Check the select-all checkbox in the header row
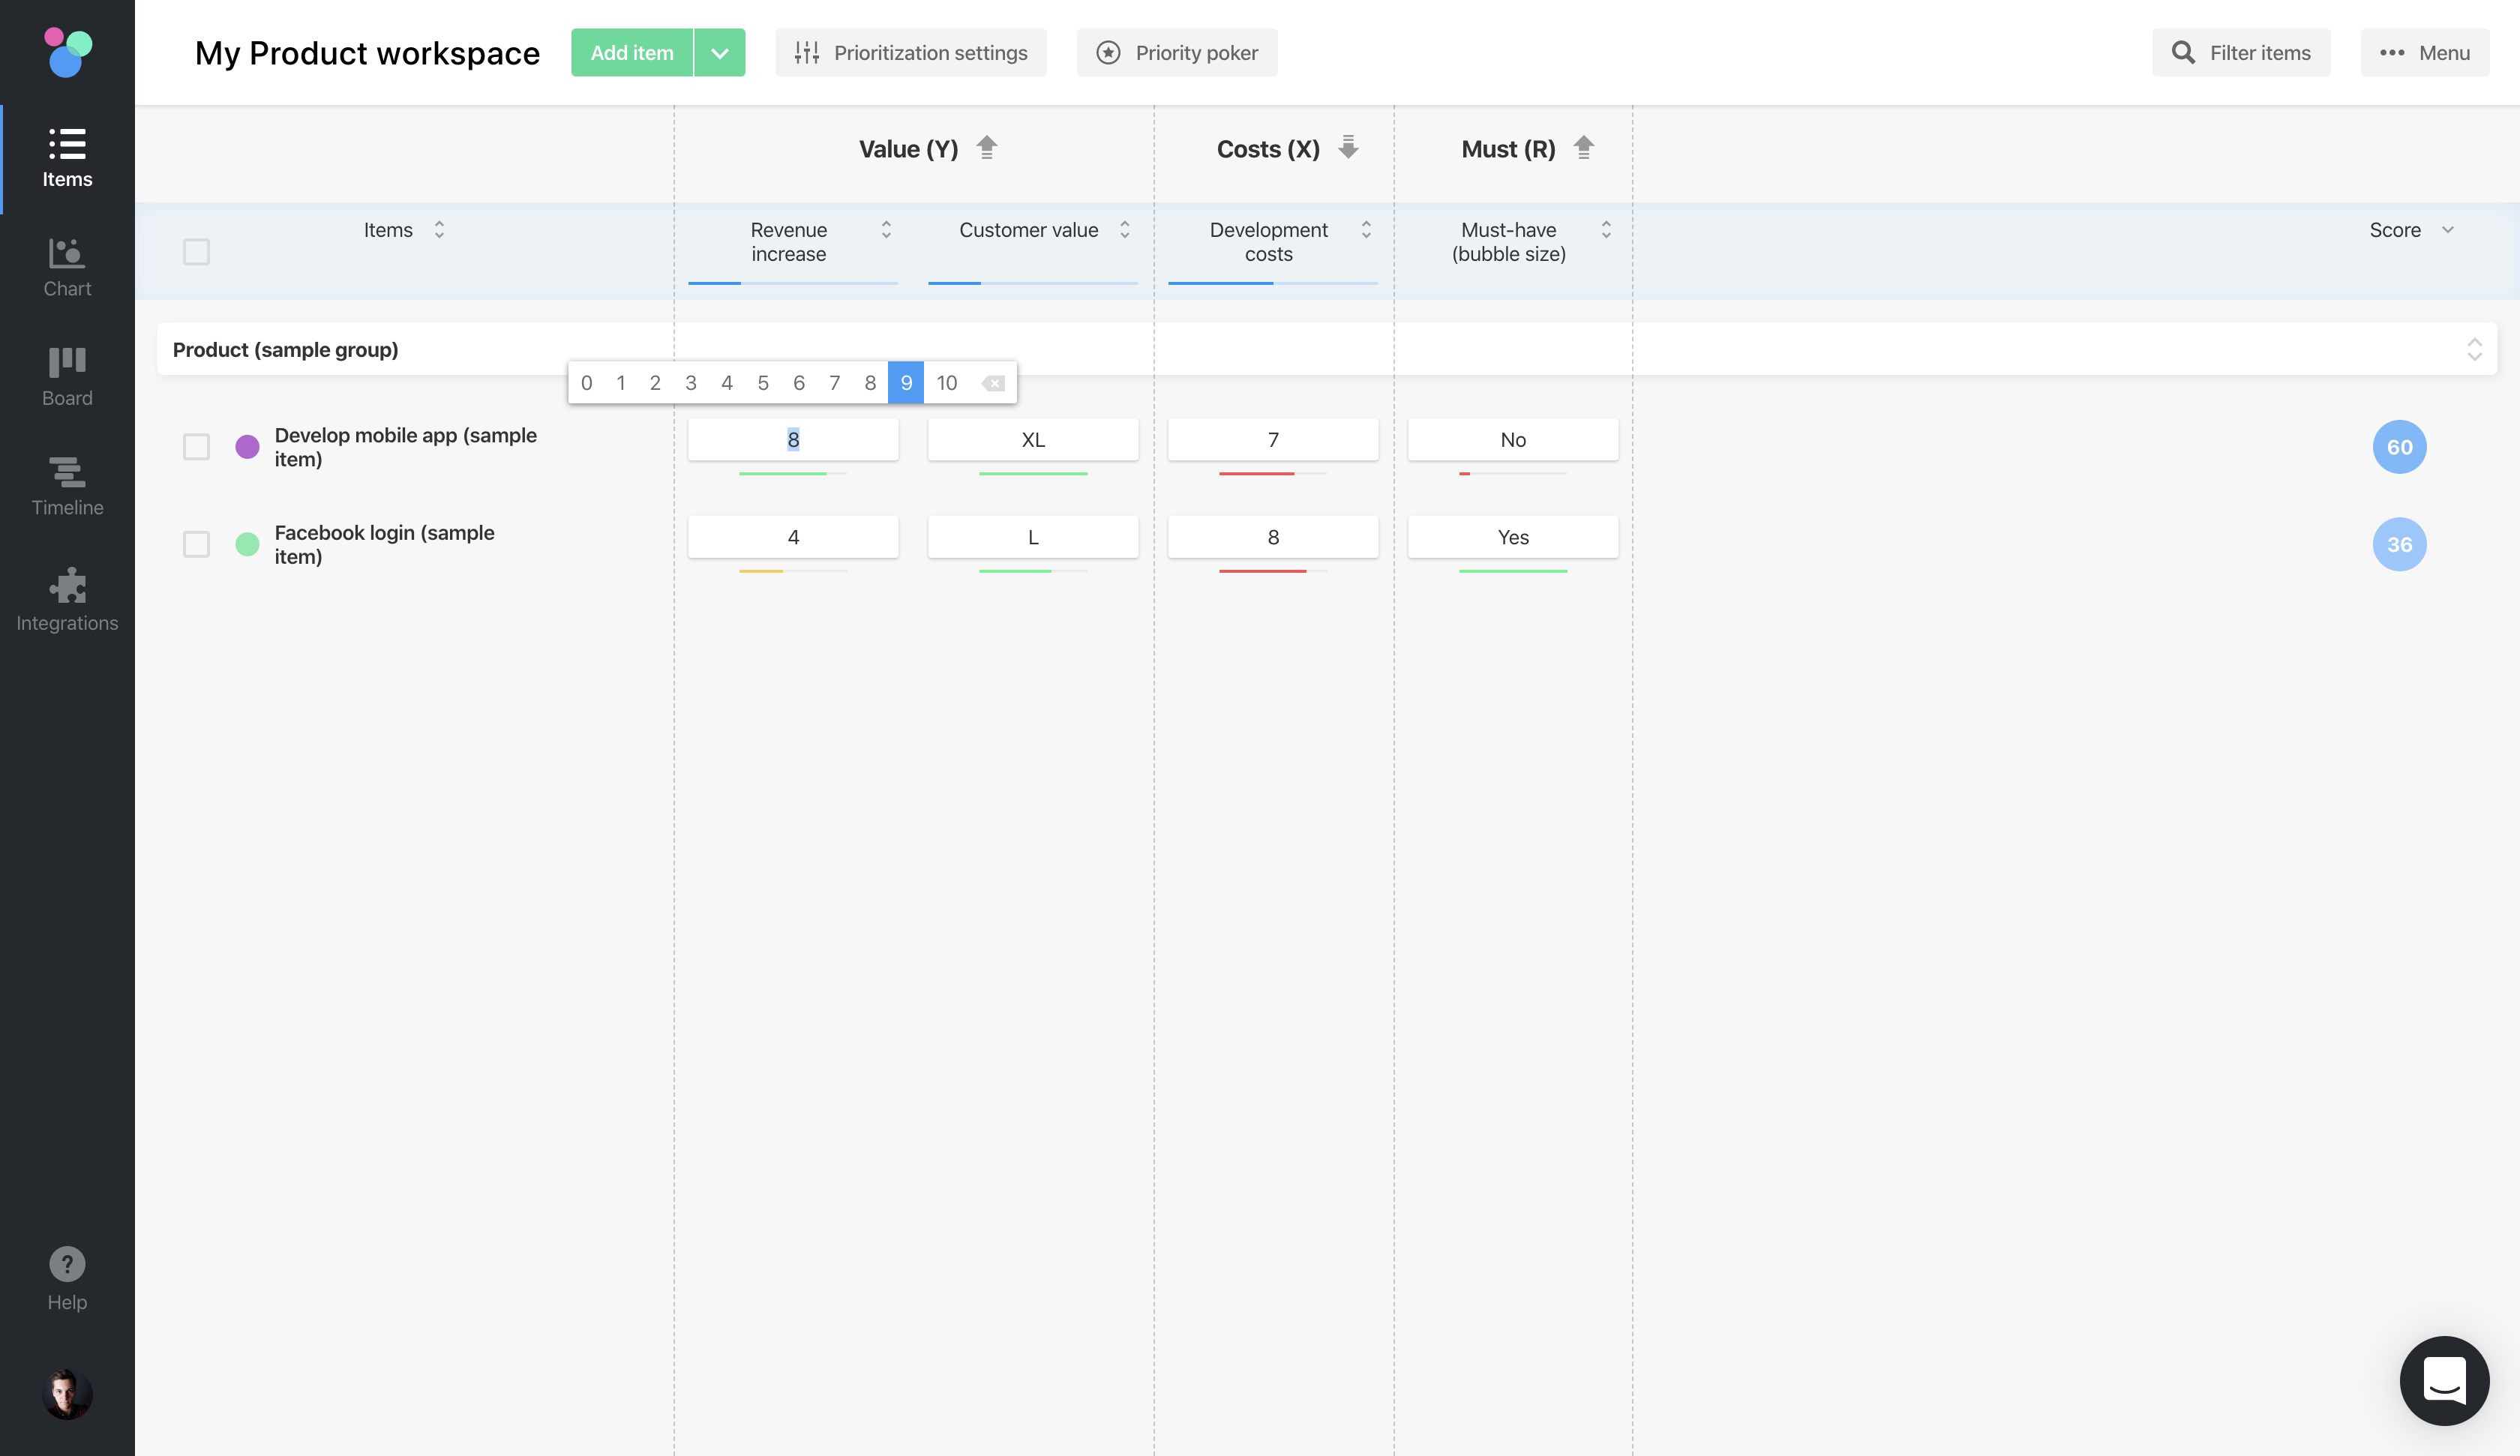The image size is (2520, 1456). [x=196, y=252]
